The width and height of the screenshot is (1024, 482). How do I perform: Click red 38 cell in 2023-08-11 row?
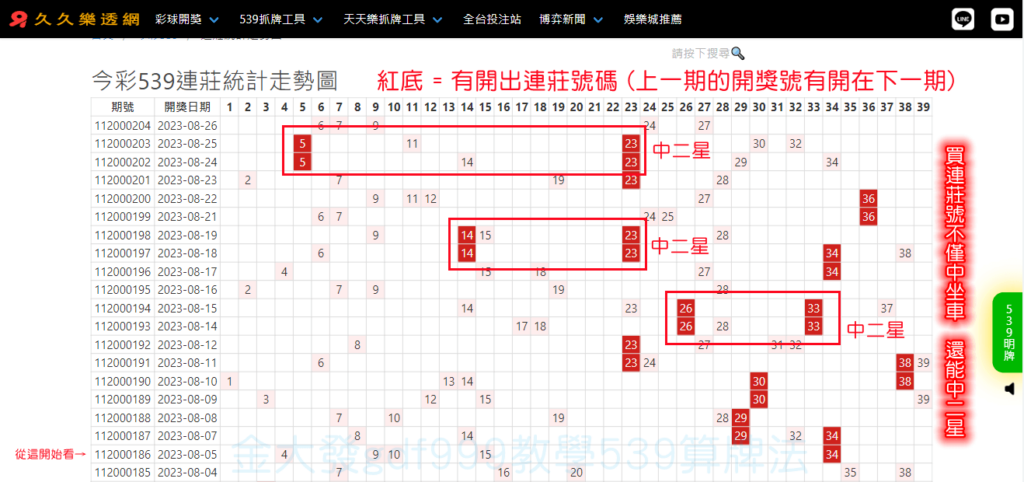coord(905,362)
